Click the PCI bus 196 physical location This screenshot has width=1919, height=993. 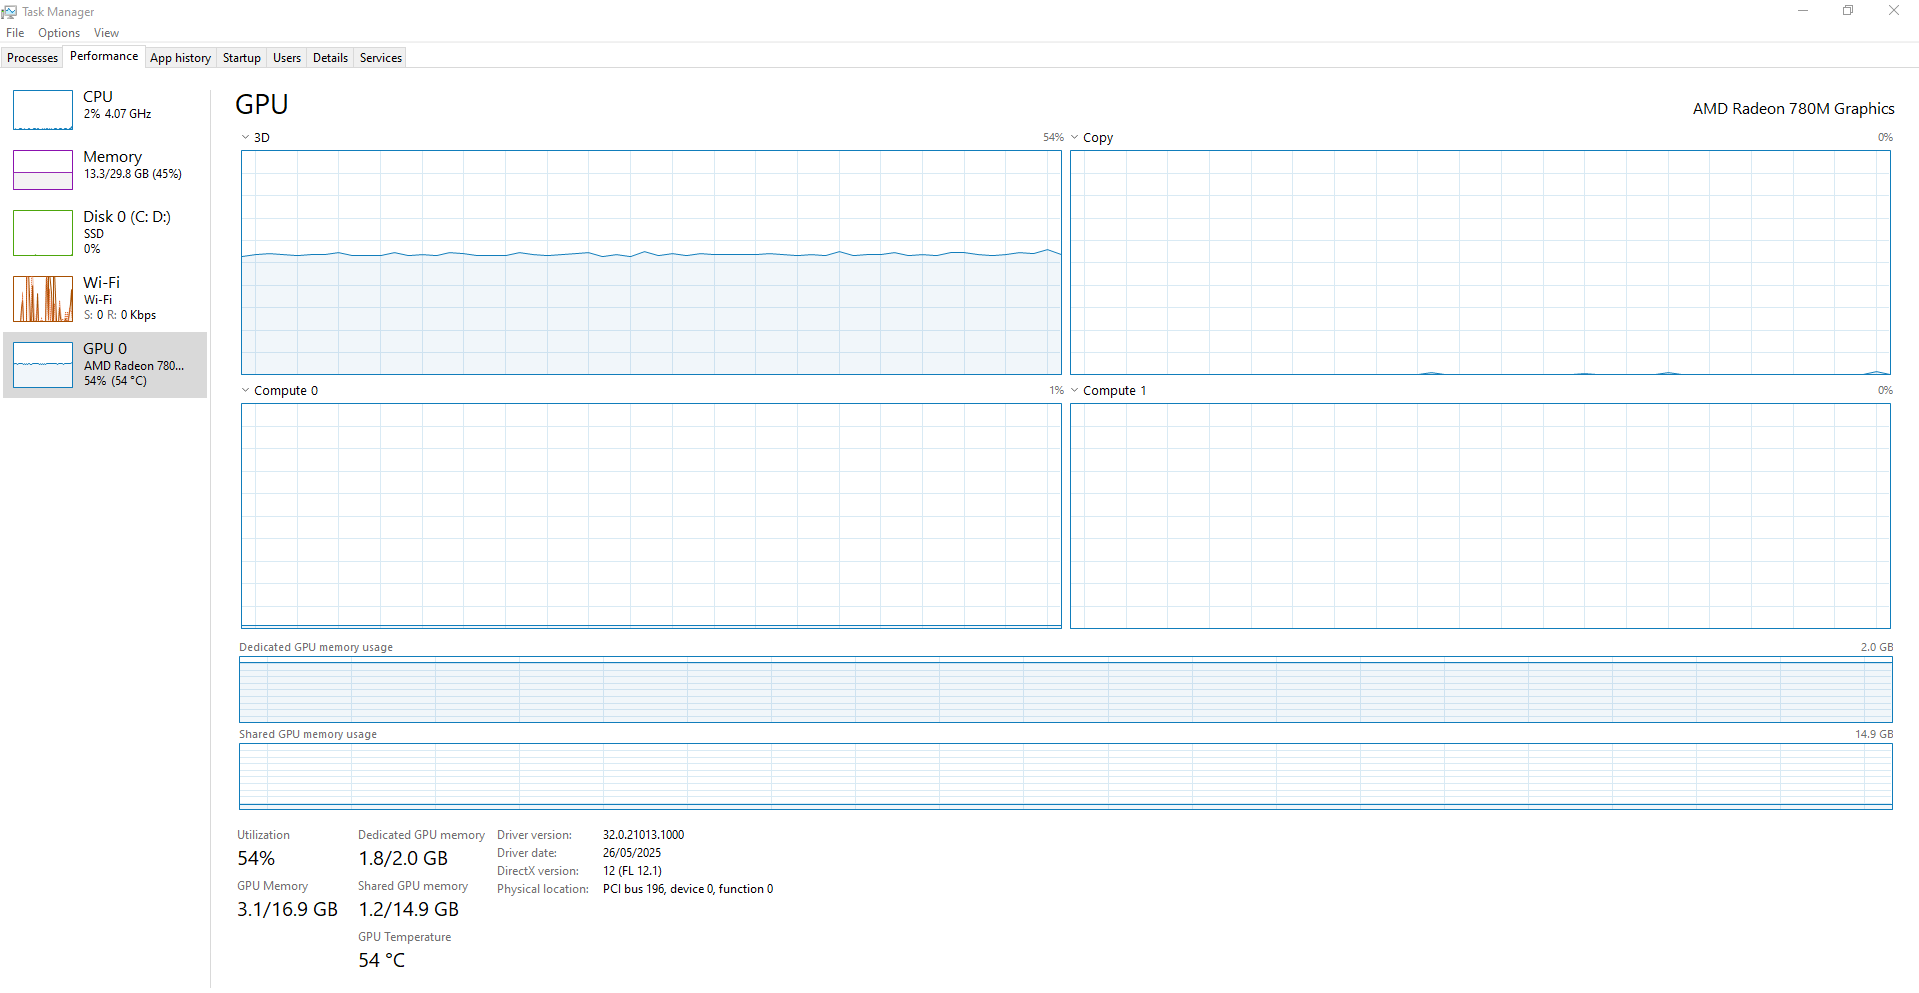688,889
